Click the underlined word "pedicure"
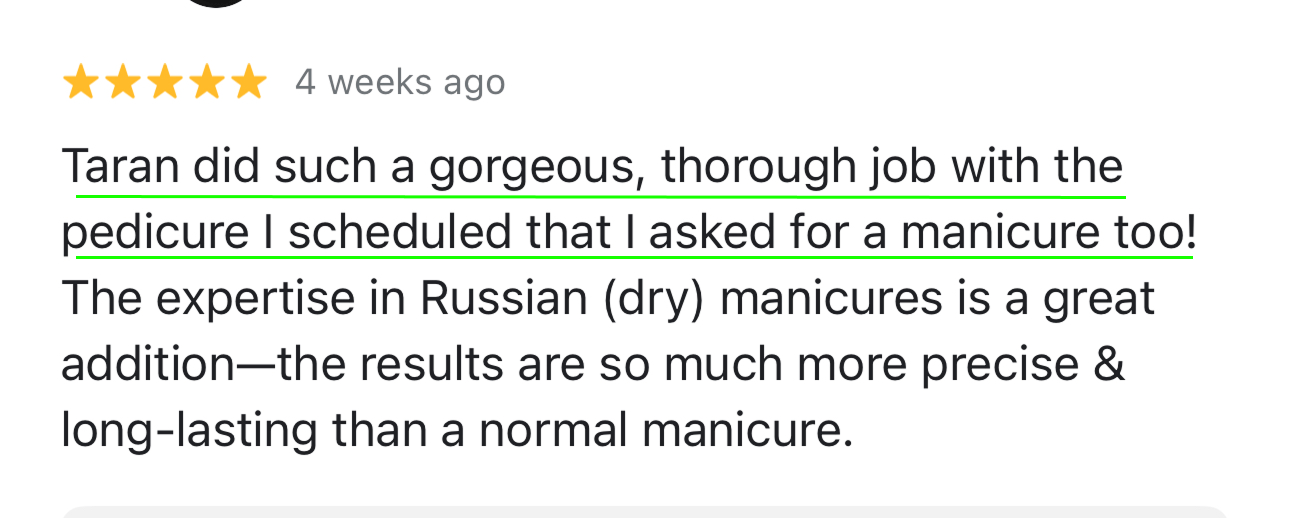Viewport: 1290px width, 518px height. pyautogui.click(x=155, y=234)
